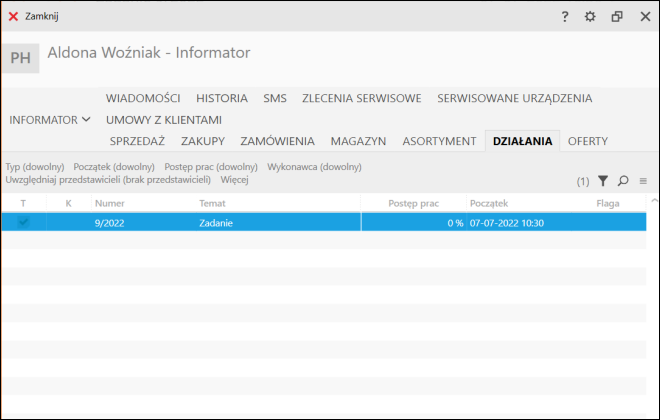Click the Aldona Woźniak - Informator title
The image size is (660, 420).
pos(149,53)
